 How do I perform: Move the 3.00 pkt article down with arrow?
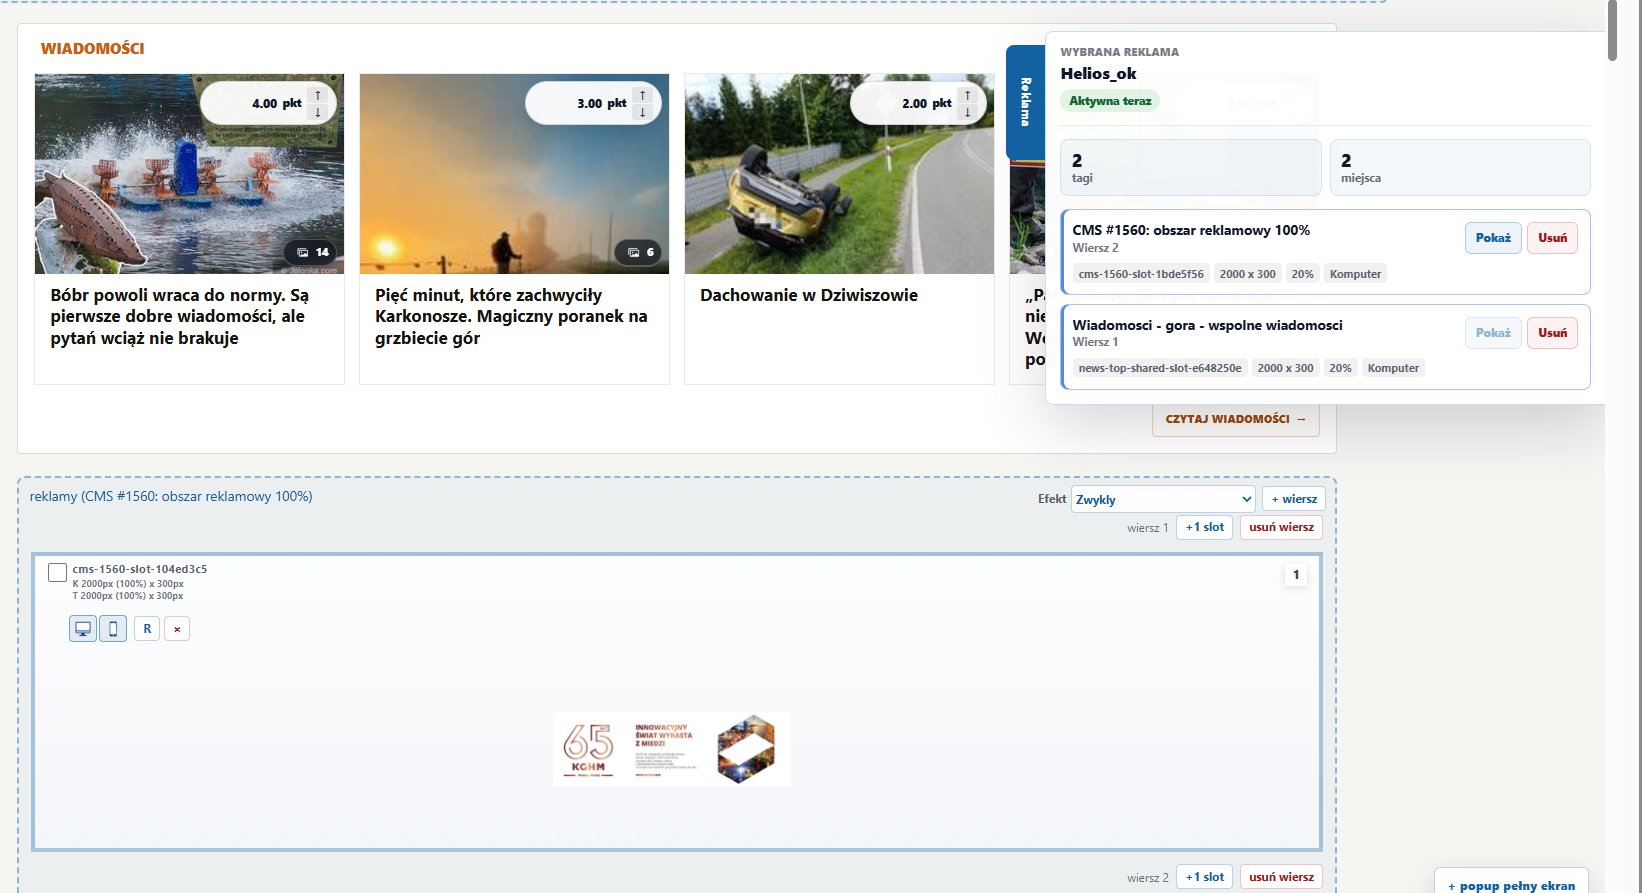(643, 112)
